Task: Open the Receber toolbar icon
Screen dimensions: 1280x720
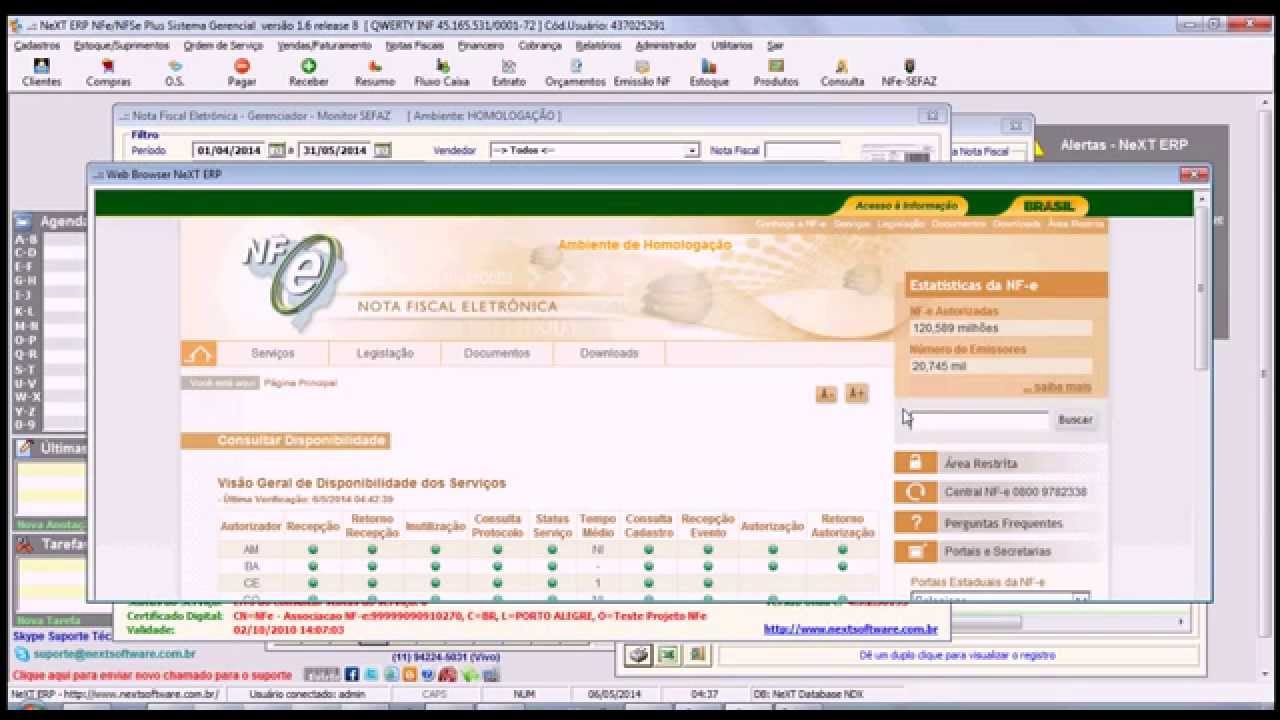Action: pos(308,73)
